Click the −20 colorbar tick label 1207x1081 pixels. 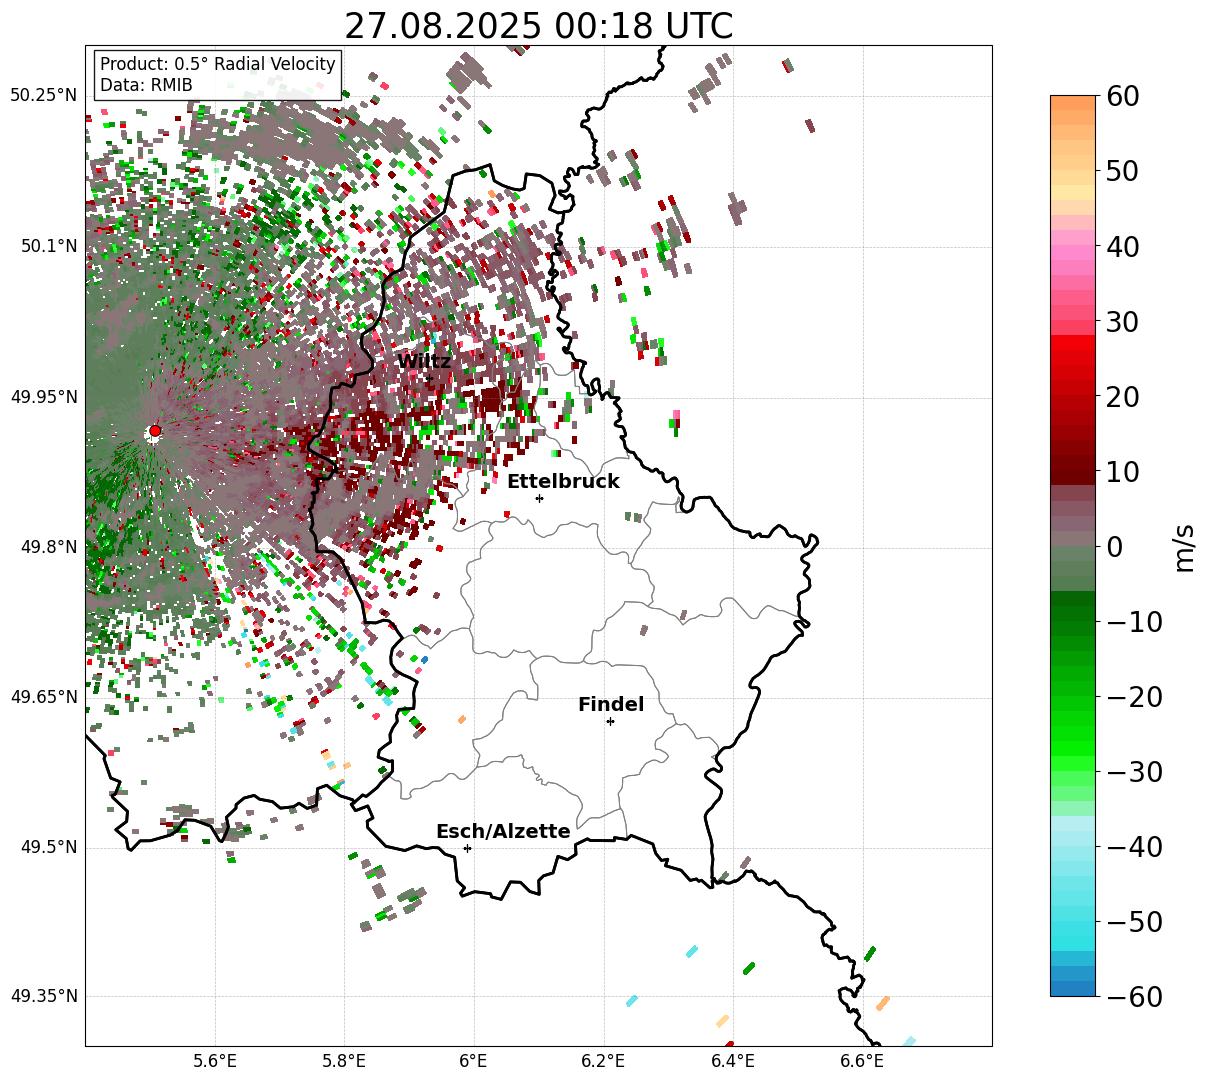[x=1133, y=697]
